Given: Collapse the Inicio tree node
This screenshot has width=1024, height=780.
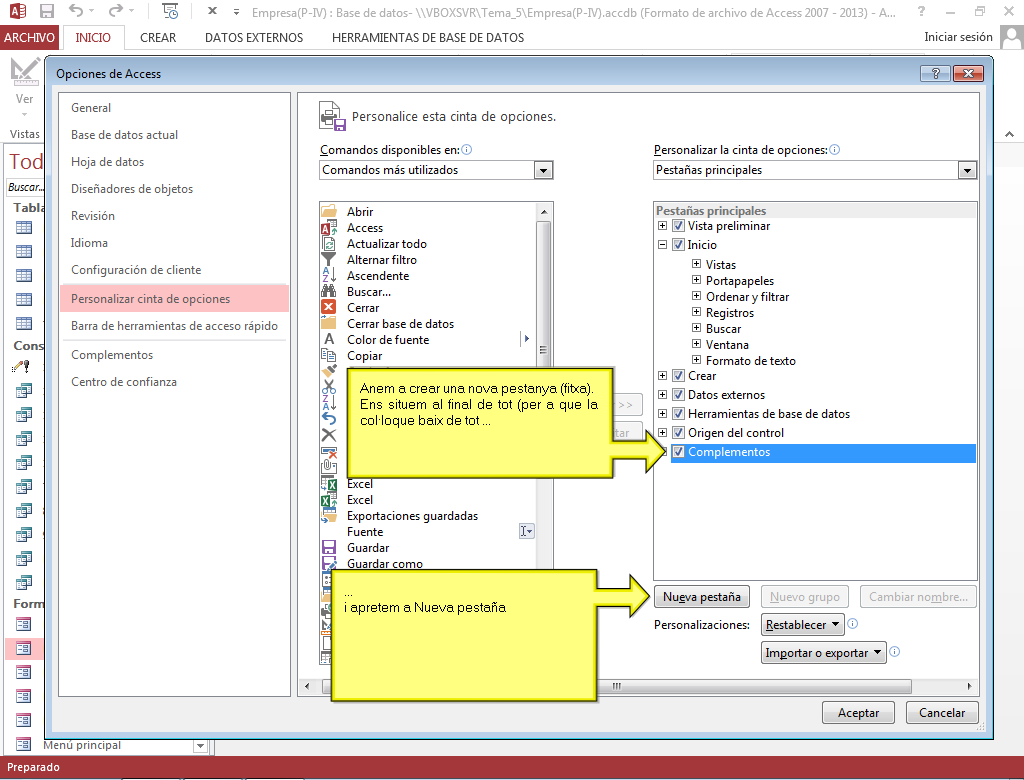Looking at the screenshot, I should pyautogui.click(x=662, y=245).
